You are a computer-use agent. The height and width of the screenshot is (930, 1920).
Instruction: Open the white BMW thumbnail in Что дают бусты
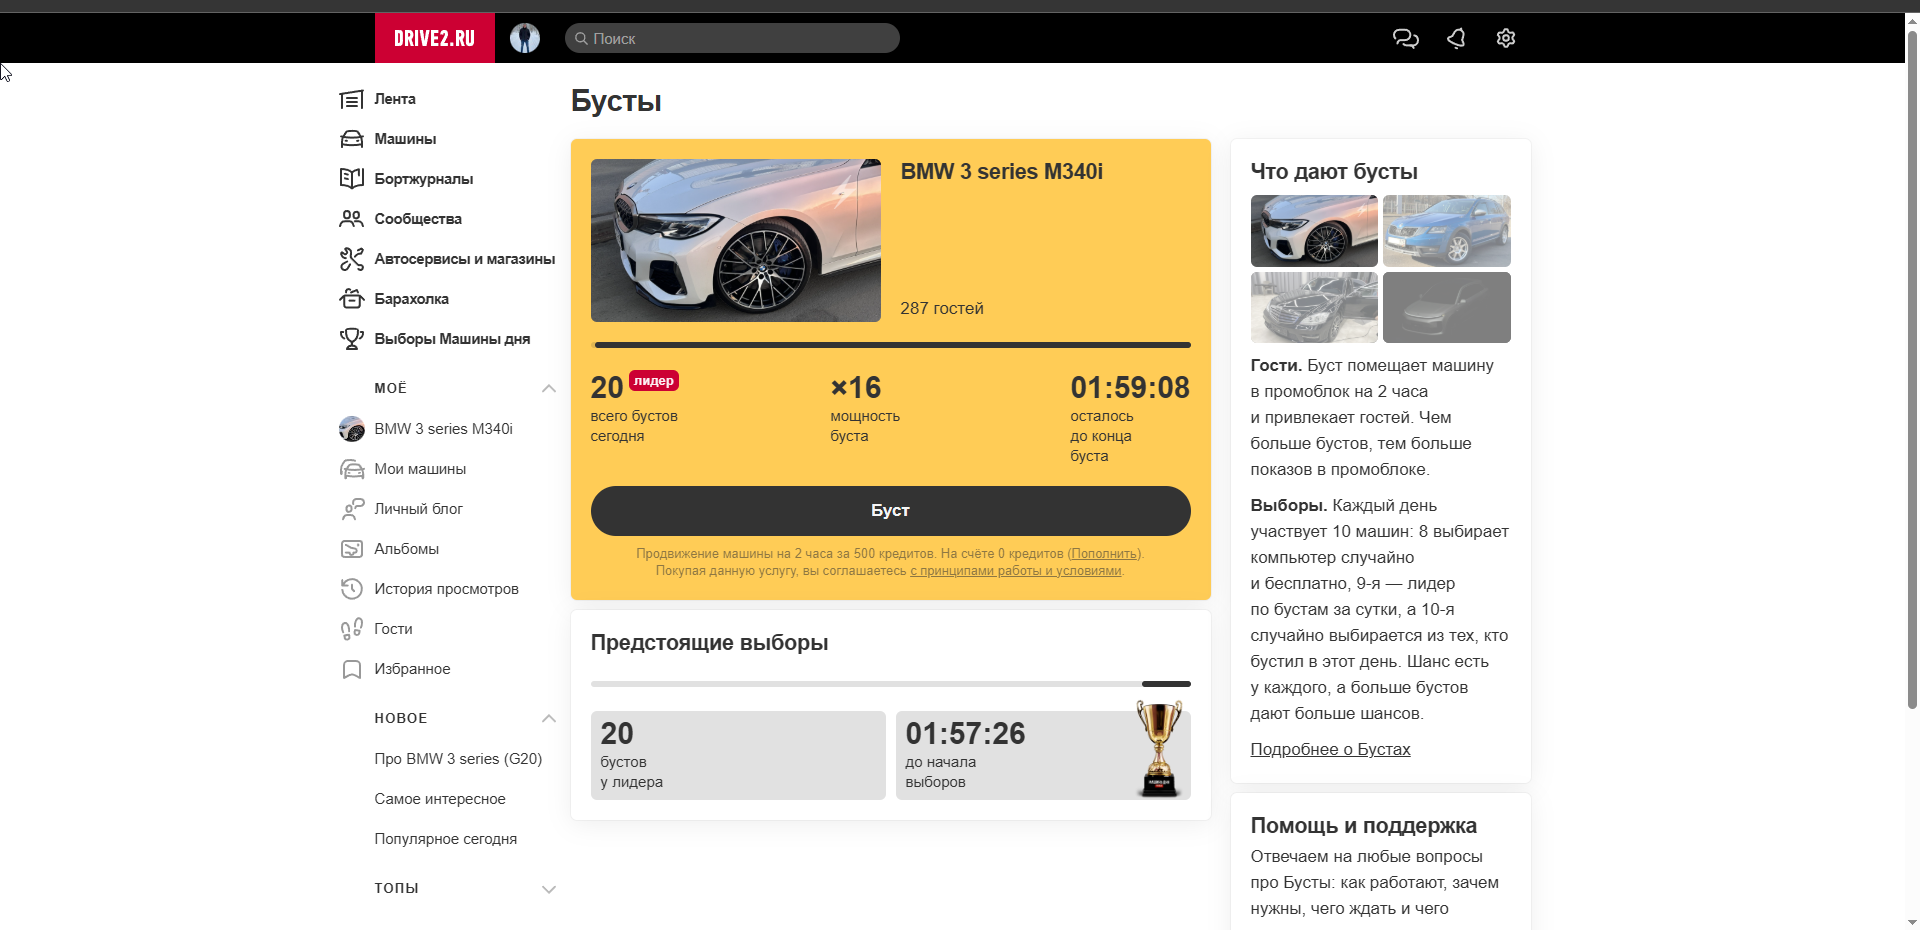click(1314, 231)
